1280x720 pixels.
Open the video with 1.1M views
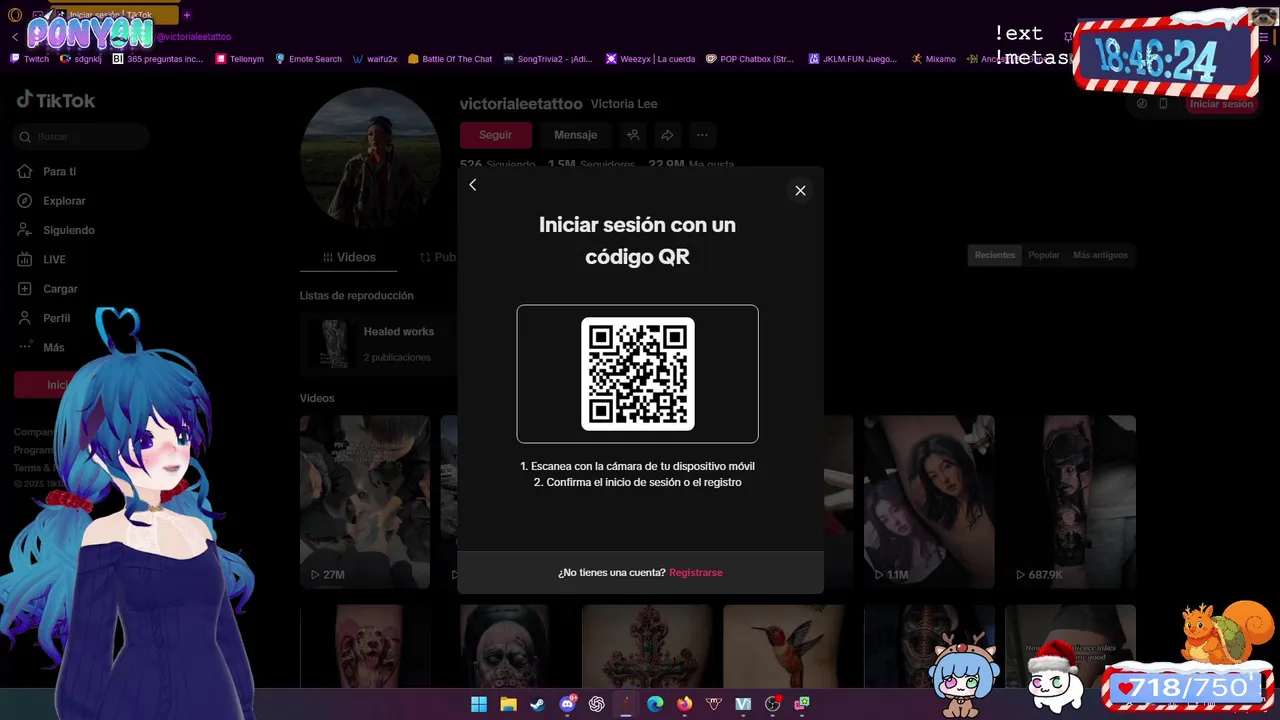[929, 501]
